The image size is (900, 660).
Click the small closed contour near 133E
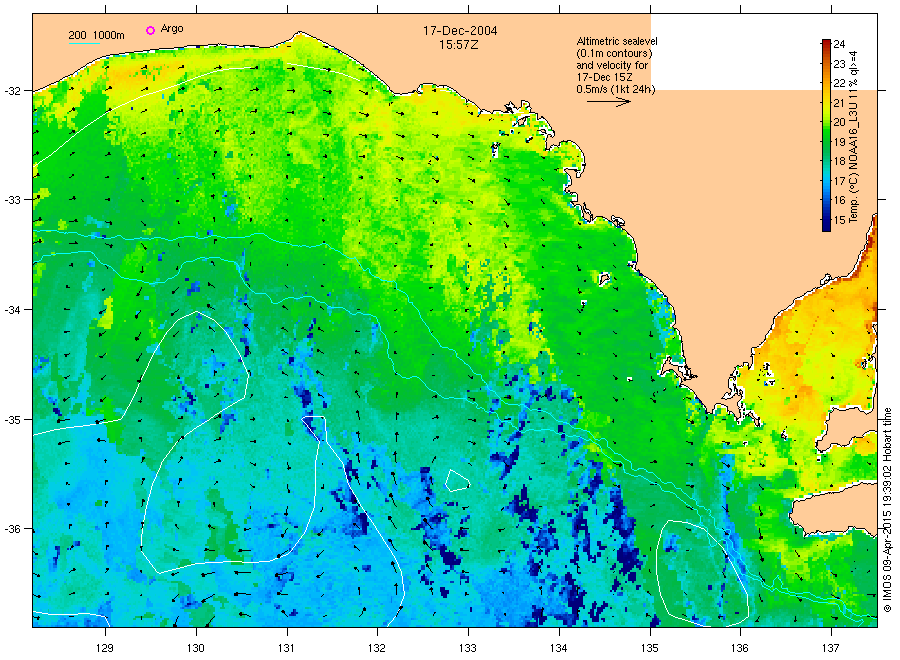(x=457, y=481)
